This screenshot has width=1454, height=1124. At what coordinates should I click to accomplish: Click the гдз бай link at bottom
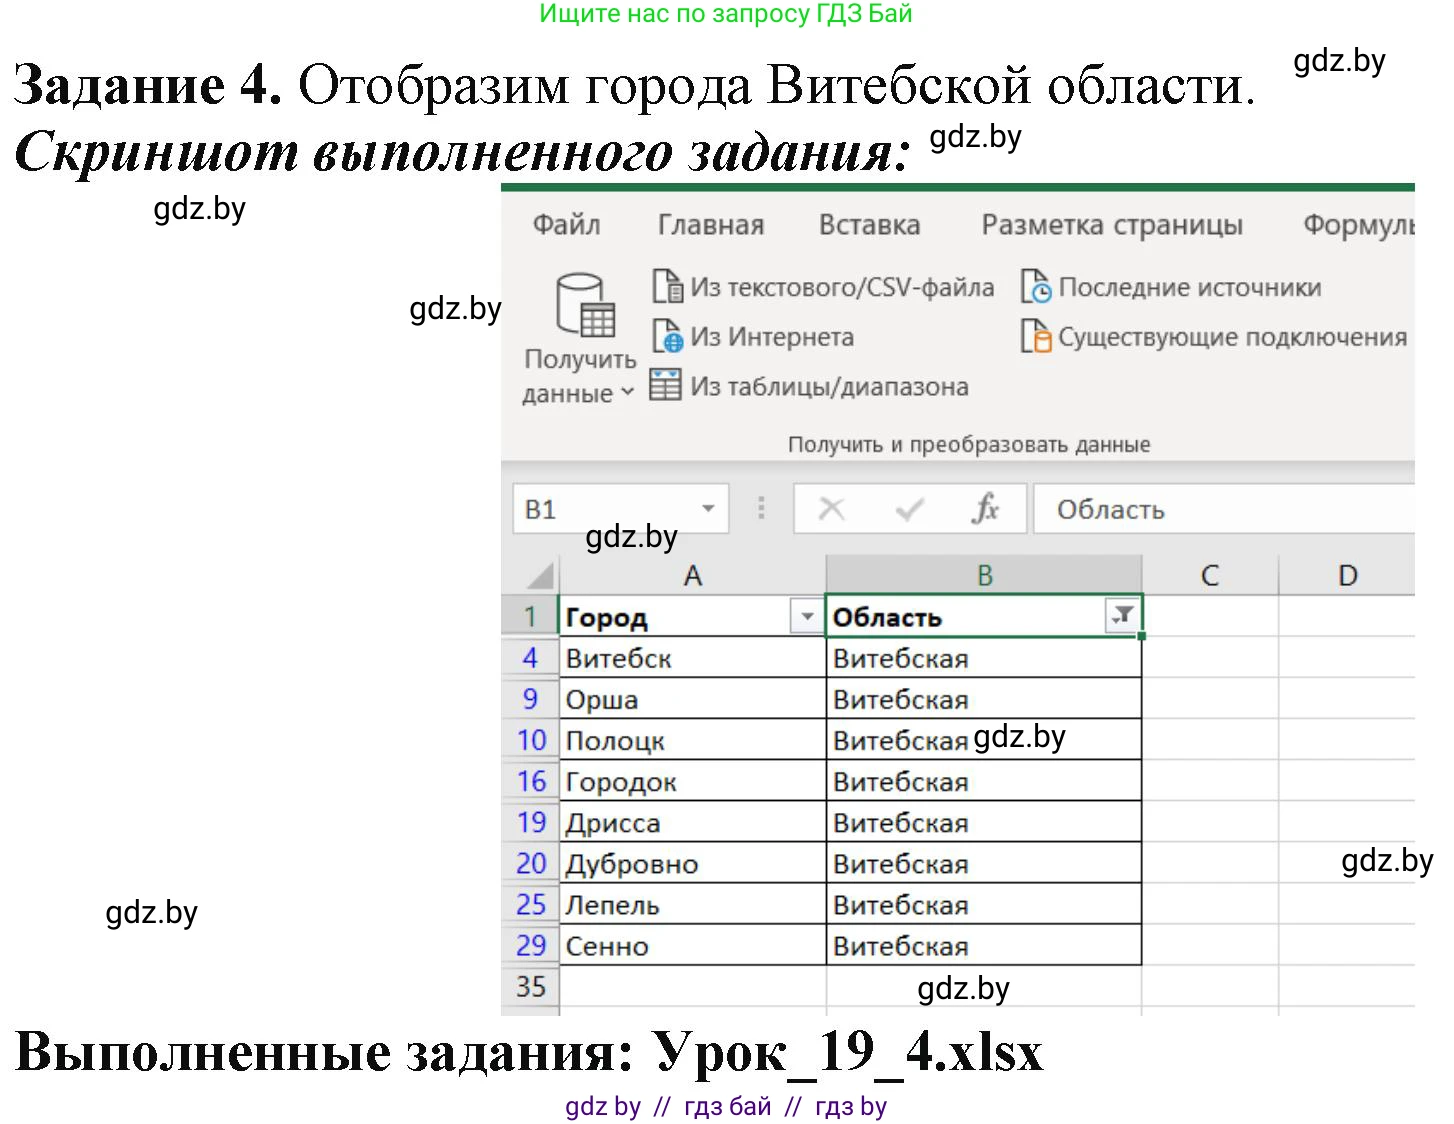(726, 1106)
